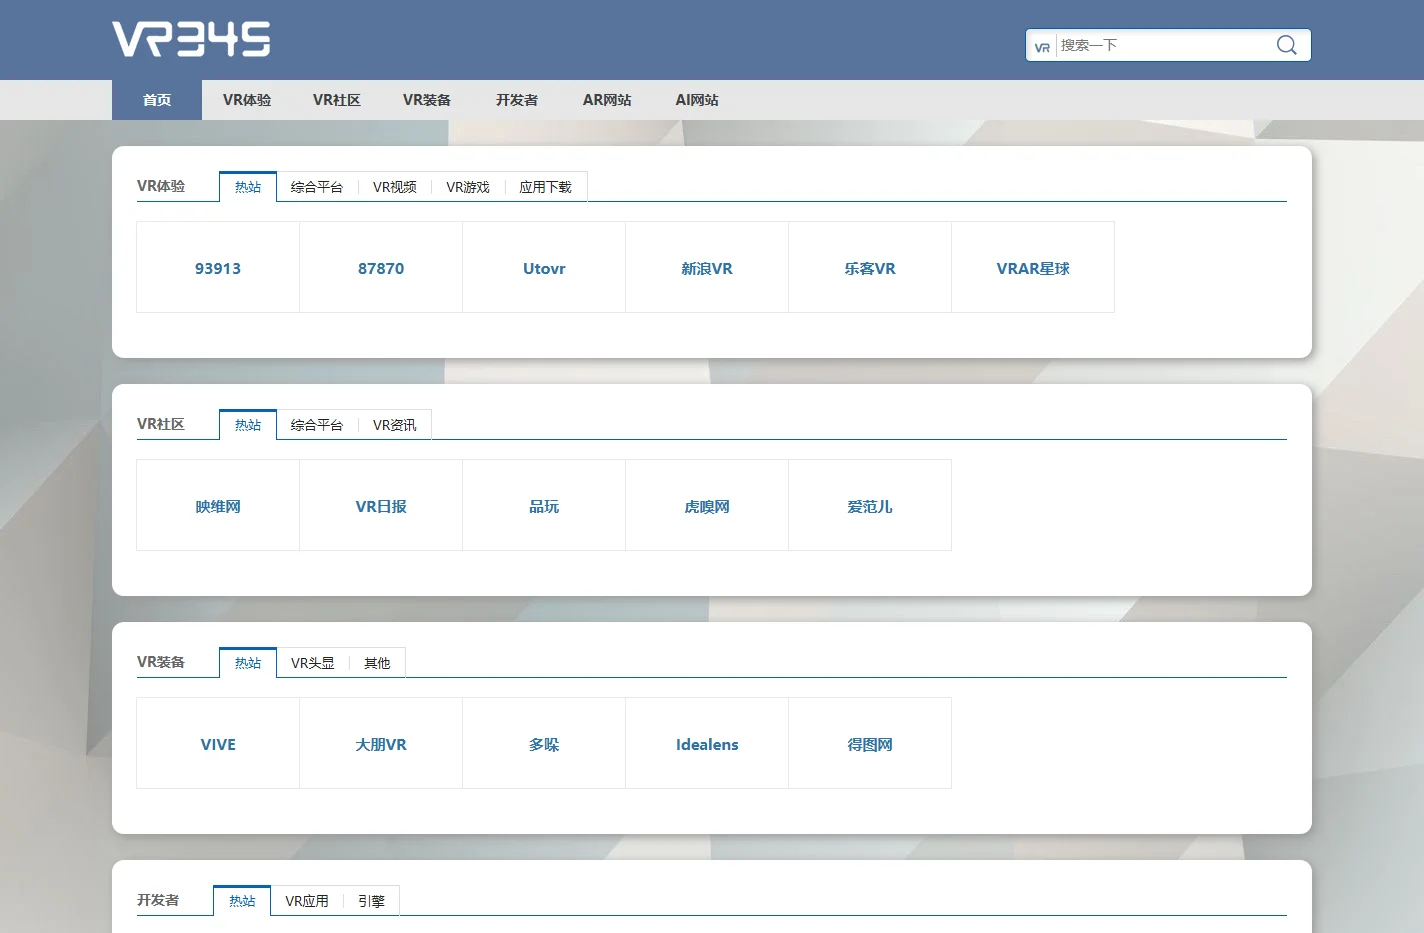Select 热站 tab in VR社区 section
The width and height of the screenshot is (1424, 933).
point(248,425)
